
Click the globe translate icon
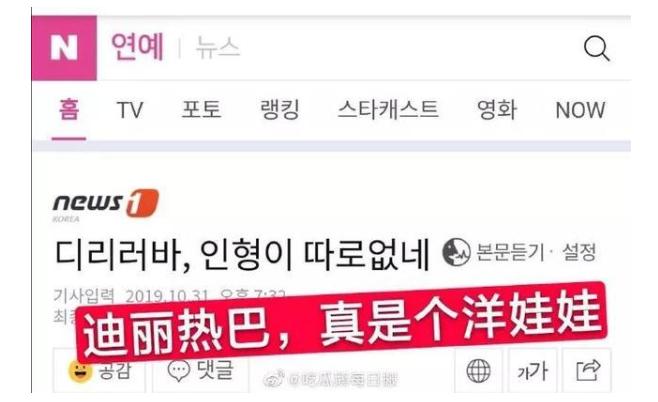[x=478, y=371]
